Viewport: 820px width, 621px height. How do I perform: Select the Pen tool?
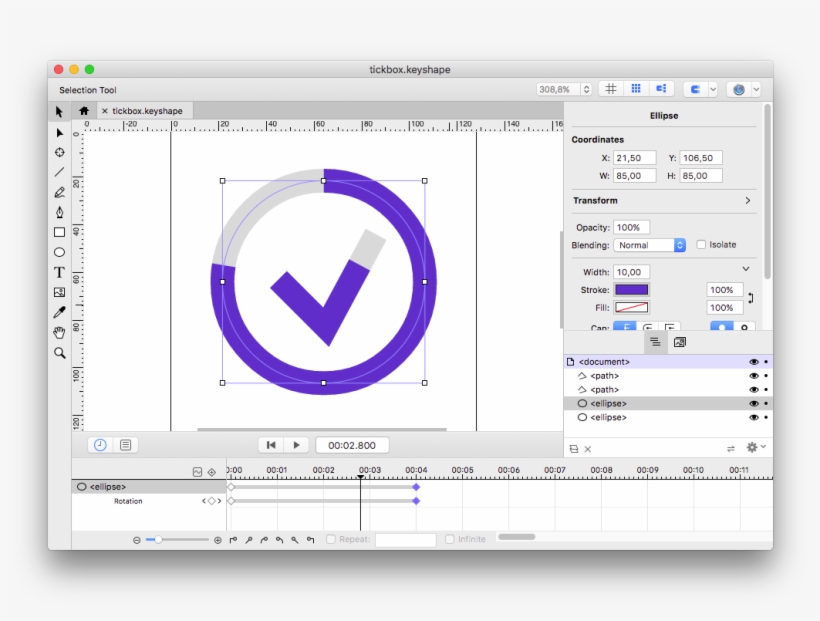point(60,212)
